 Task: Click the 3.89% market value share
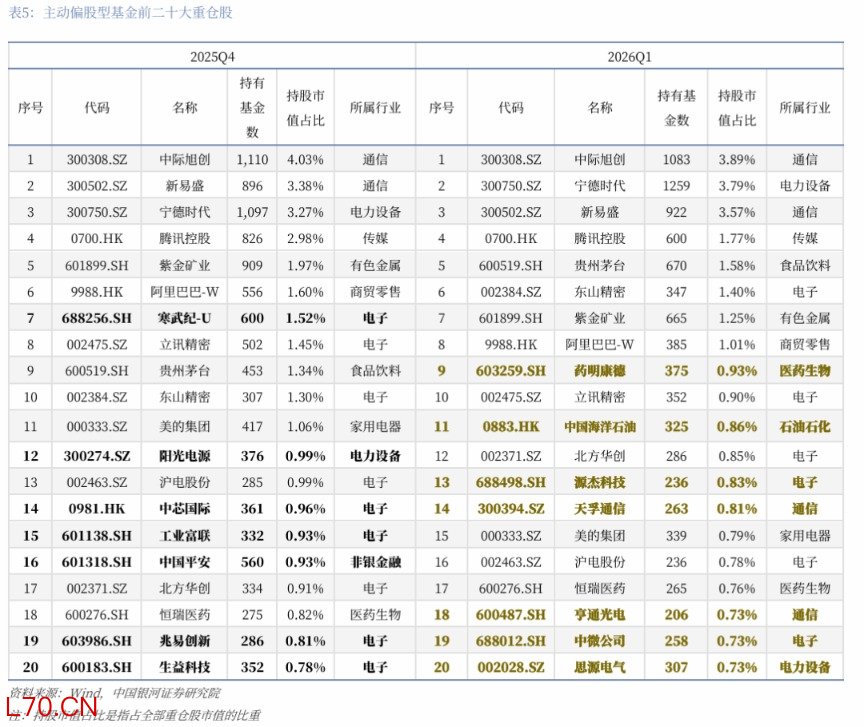click(737, 160)
